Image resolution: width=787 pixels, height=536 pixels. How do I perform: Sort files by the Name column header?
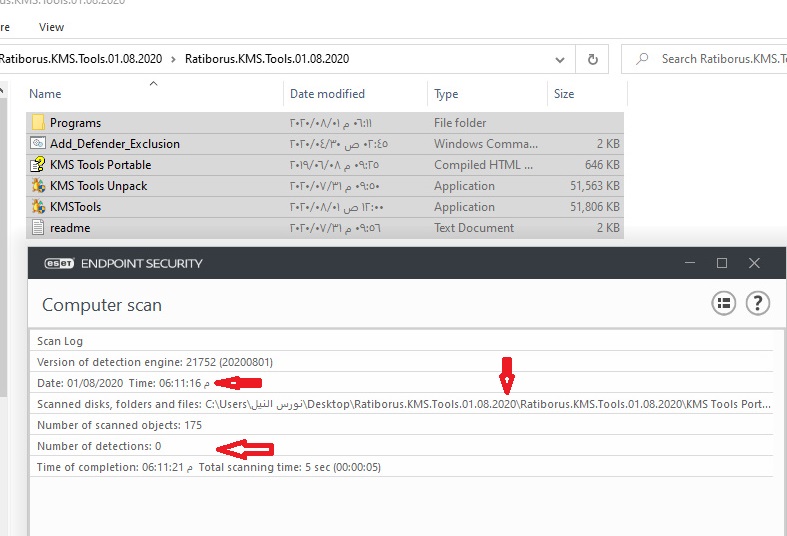[x=46, y=94]
